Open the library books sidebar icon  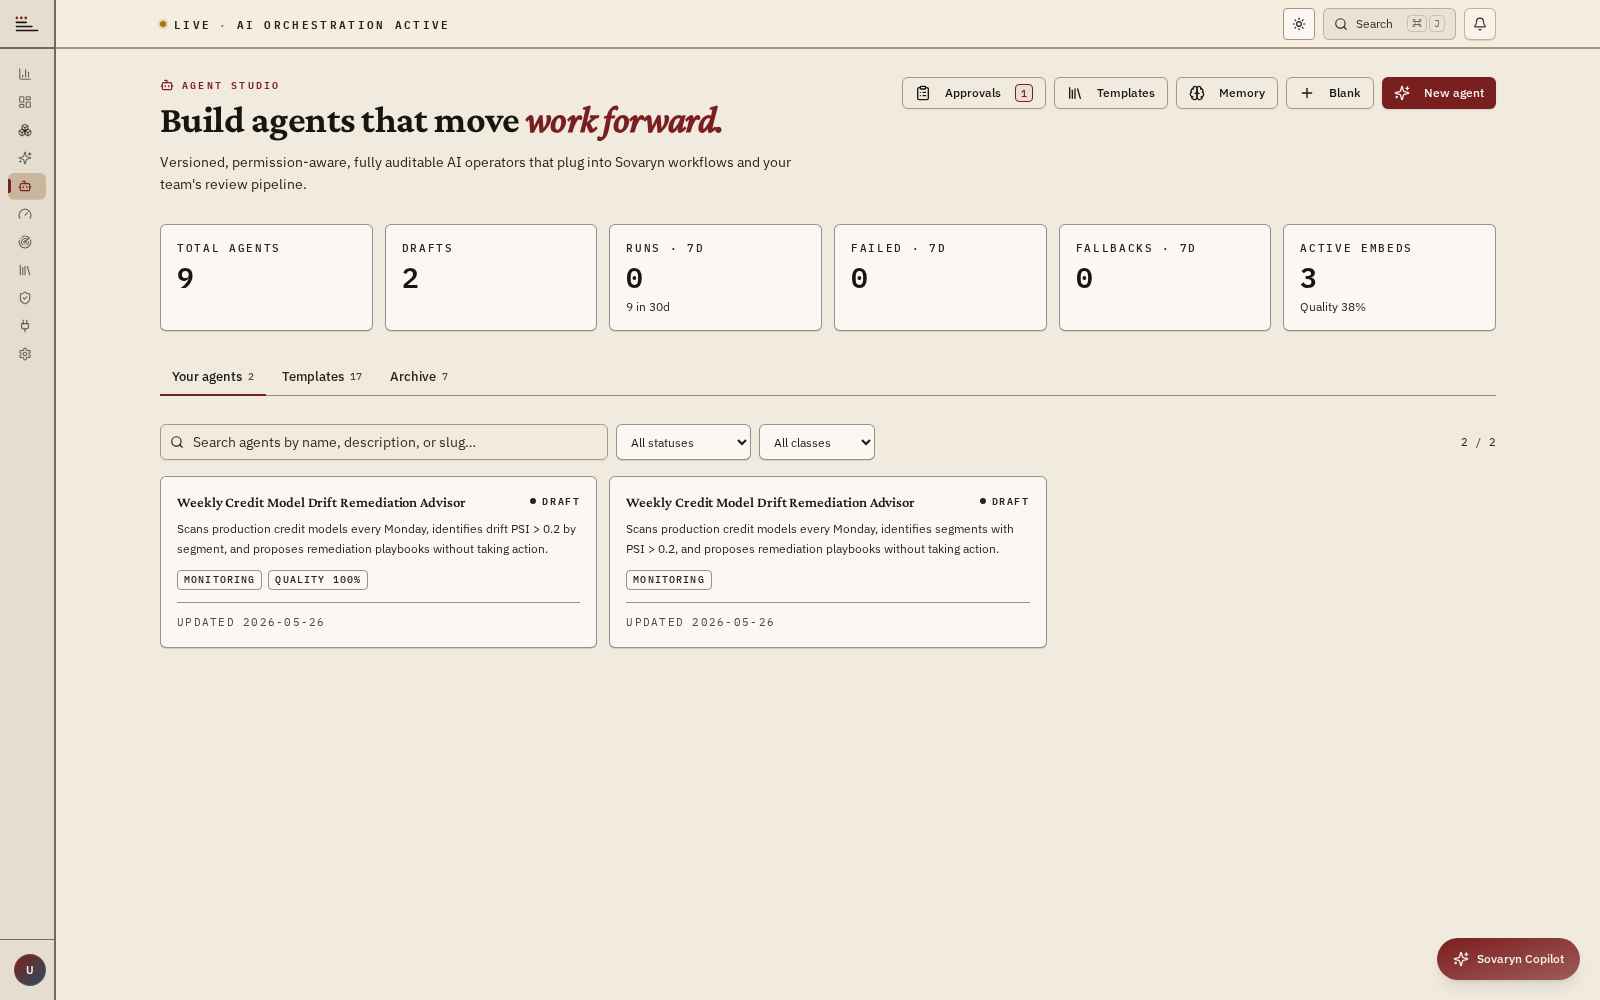[x=25, y=270]
